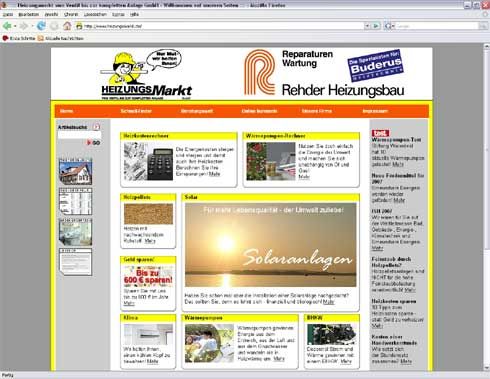This screenshot has height=379, width=490.
Task: Click the site icon in the address bar
Action: 79,26
